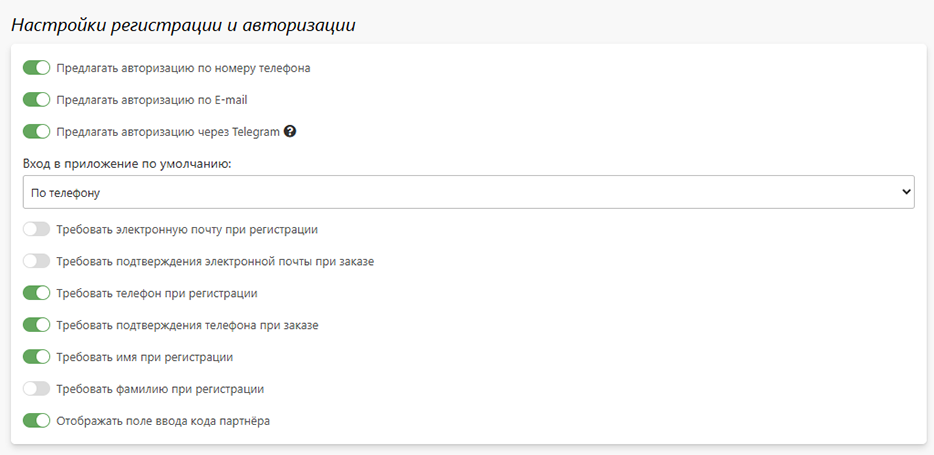
Task: Turn off the require phone at registration switch
Action: click(x=36, y=293)
